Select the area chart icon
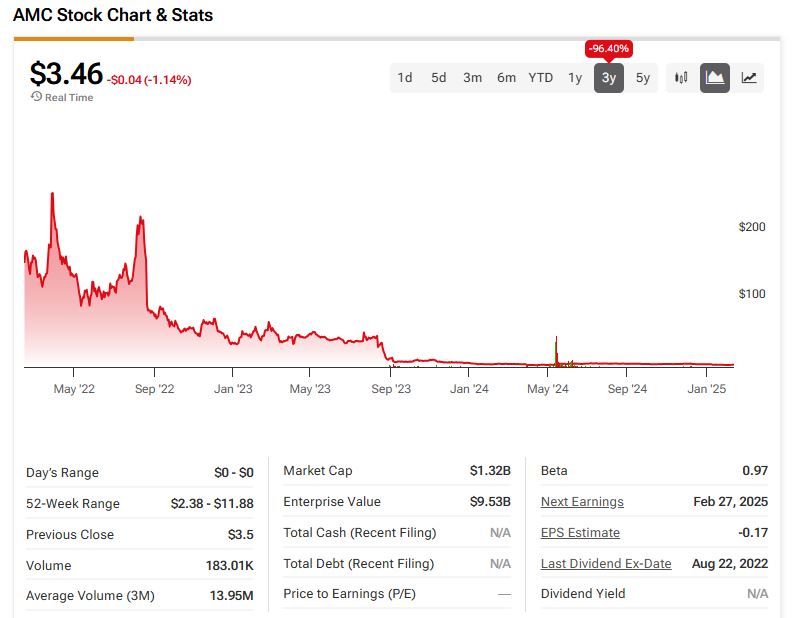 pyautogui.click(x=715, y=78)
